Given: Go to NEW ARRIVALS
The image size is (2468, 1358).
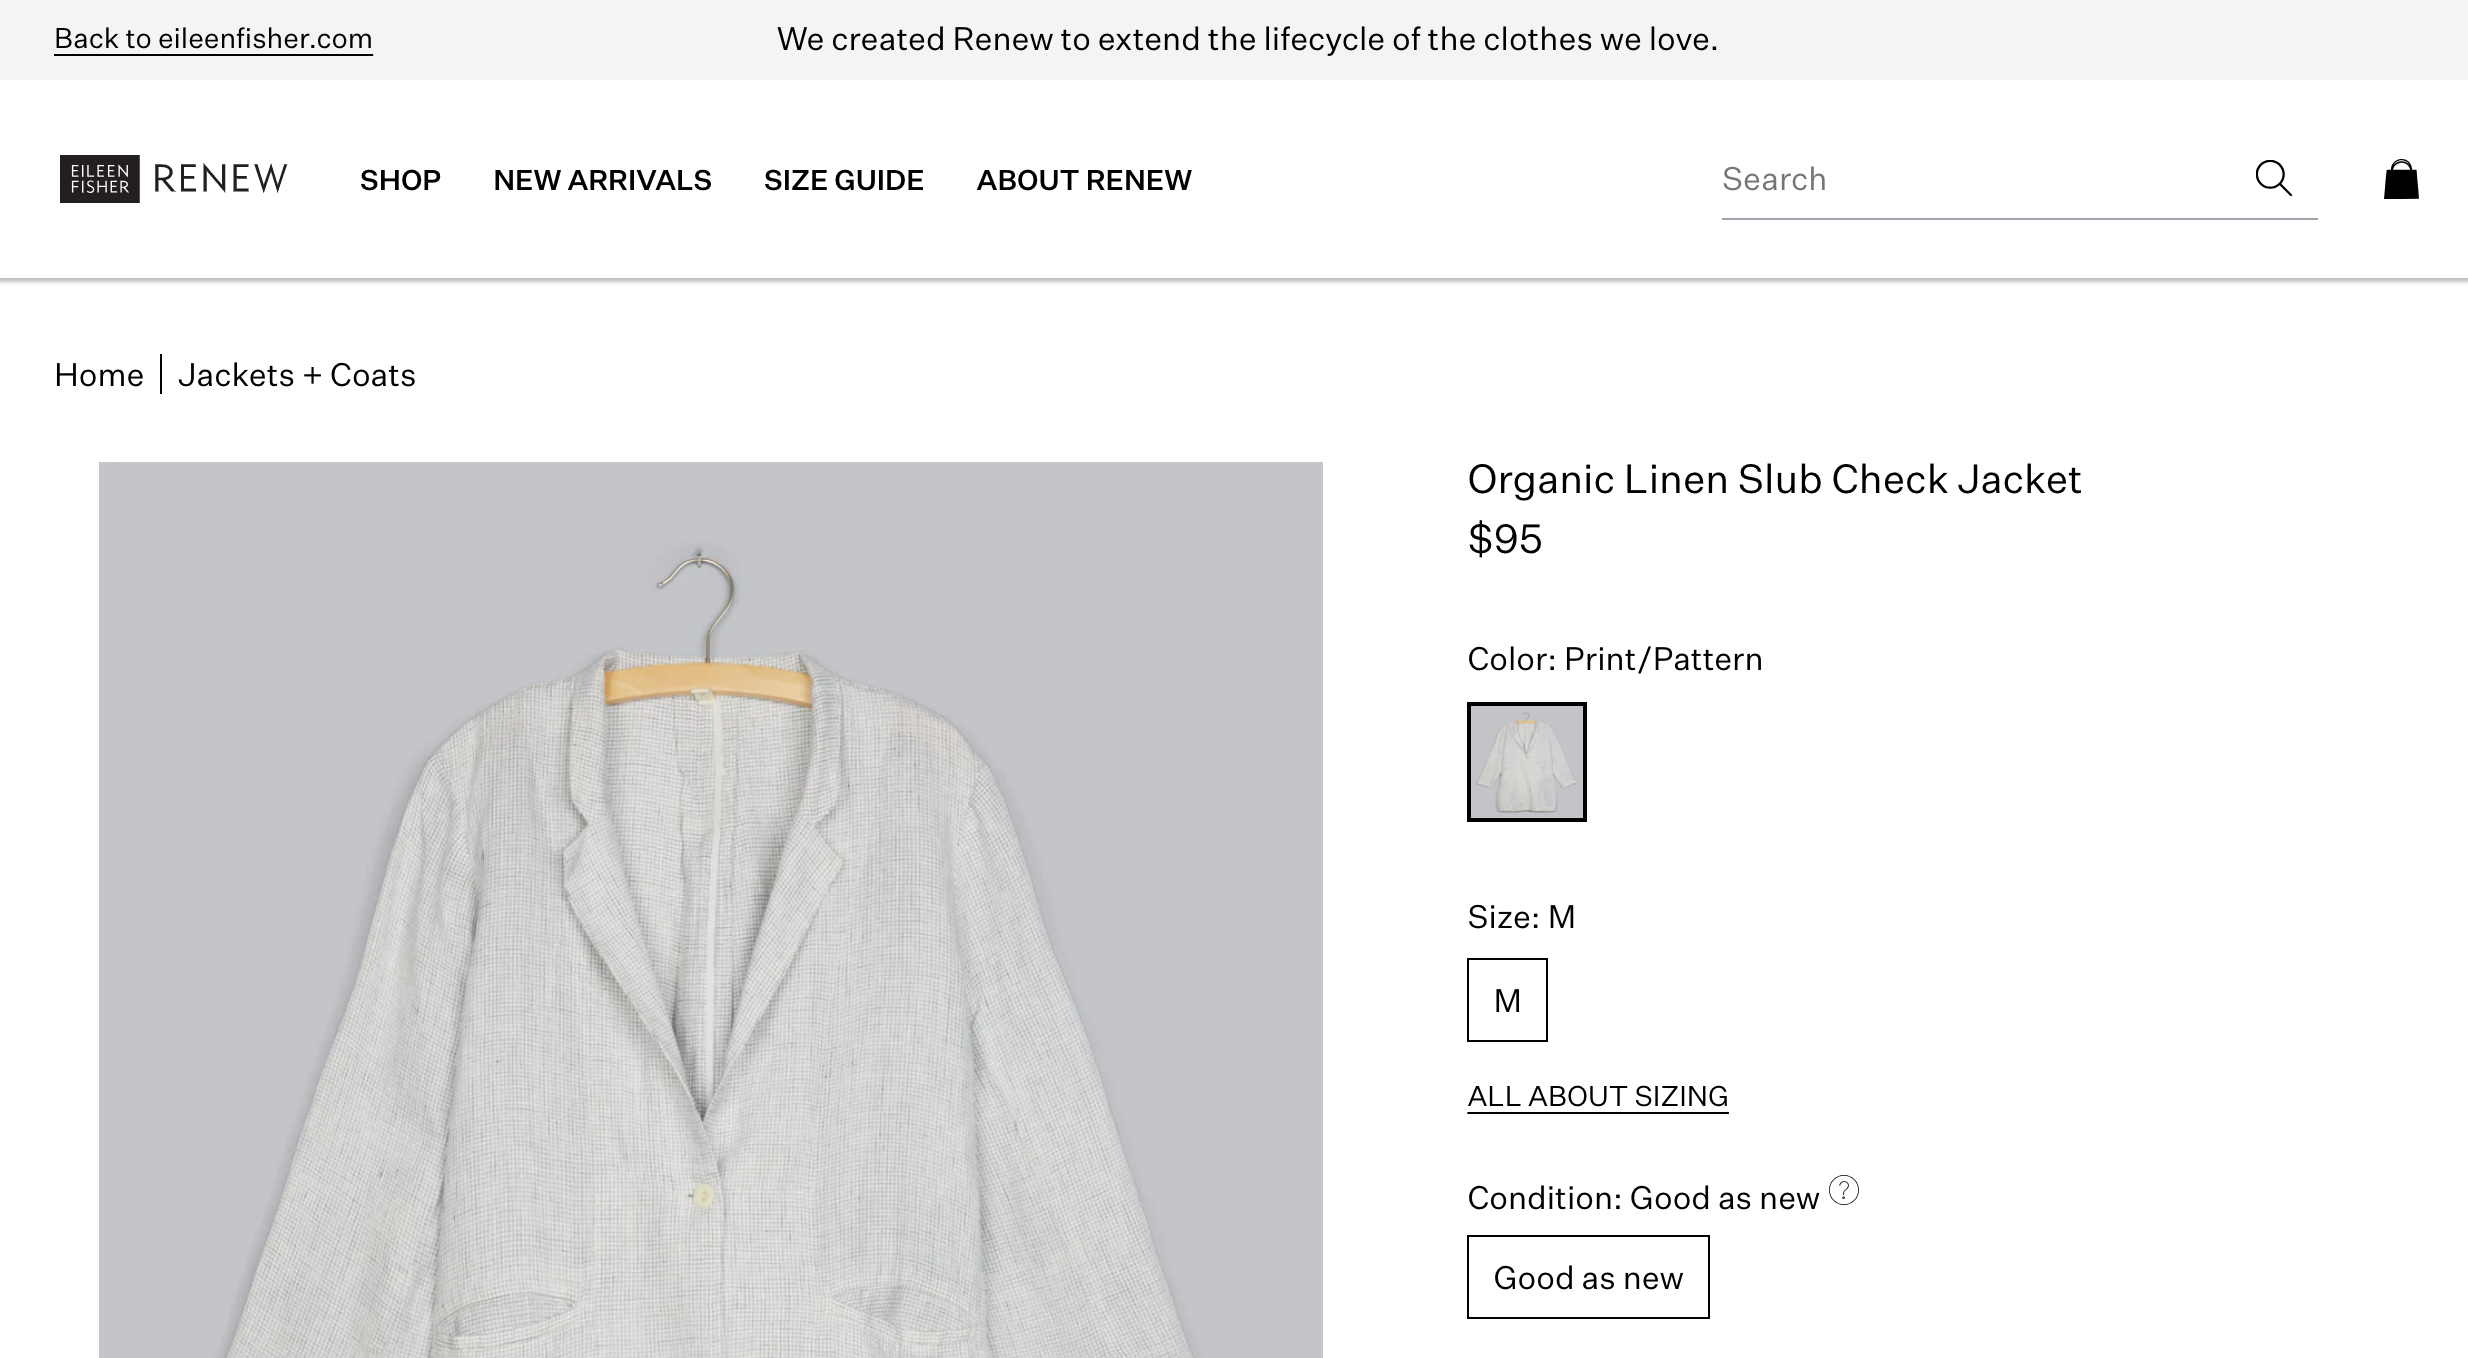Looking at the screenshot, I should [602, 180].
